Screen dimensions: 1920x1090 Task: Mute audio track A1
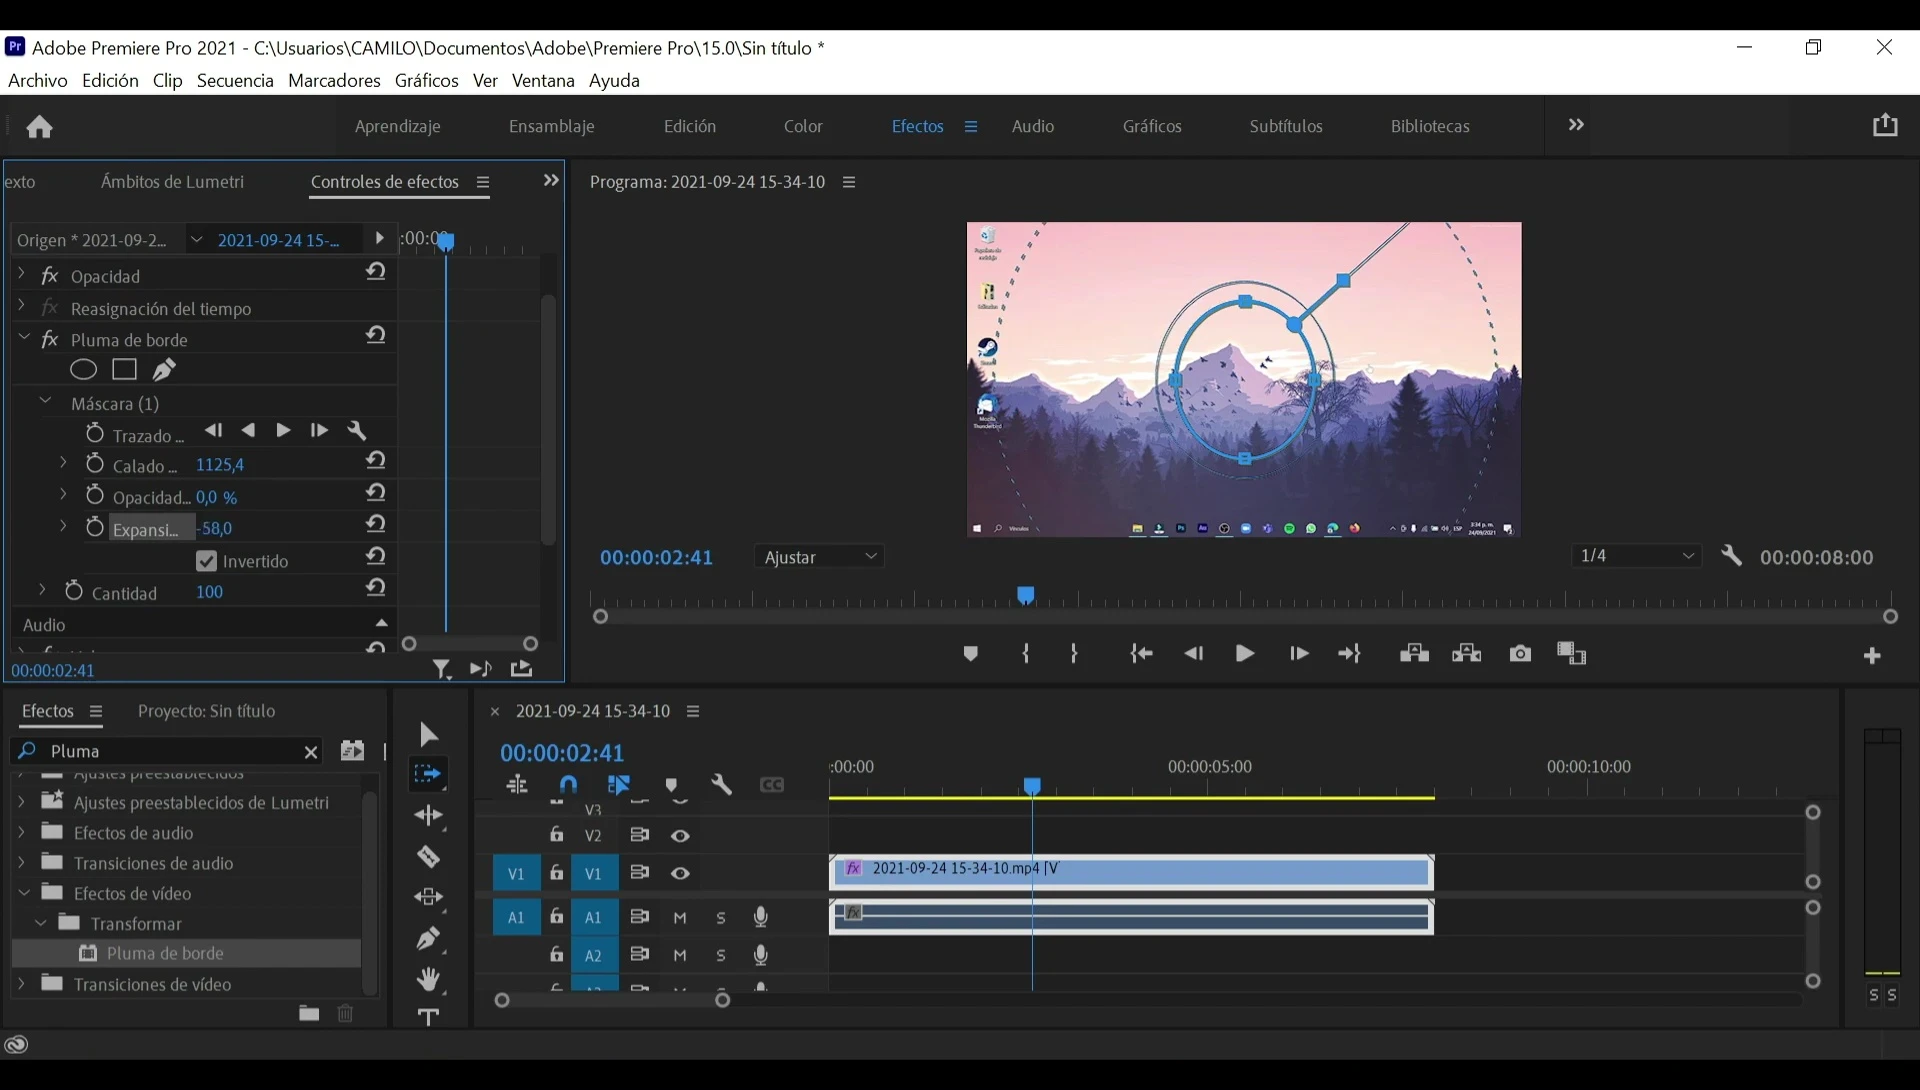[x=680, y=917]
